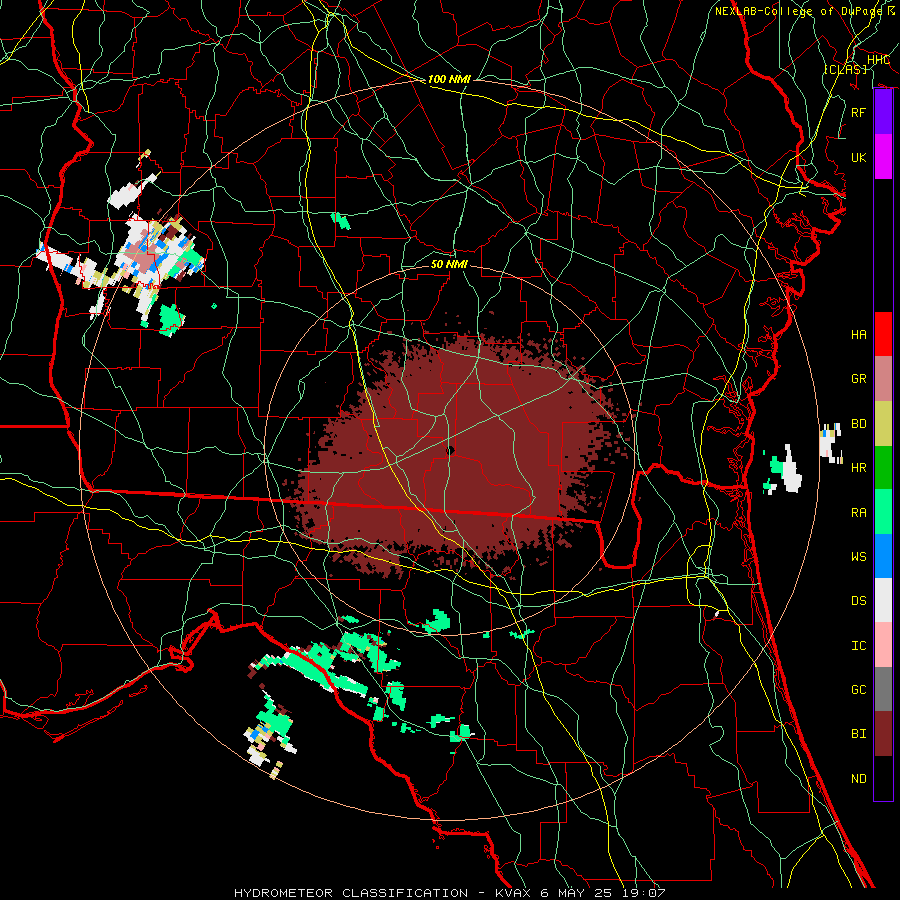Click the HA red legend swatch
Viewport: 900px width, 900px height.
click(x=883, y=334)
